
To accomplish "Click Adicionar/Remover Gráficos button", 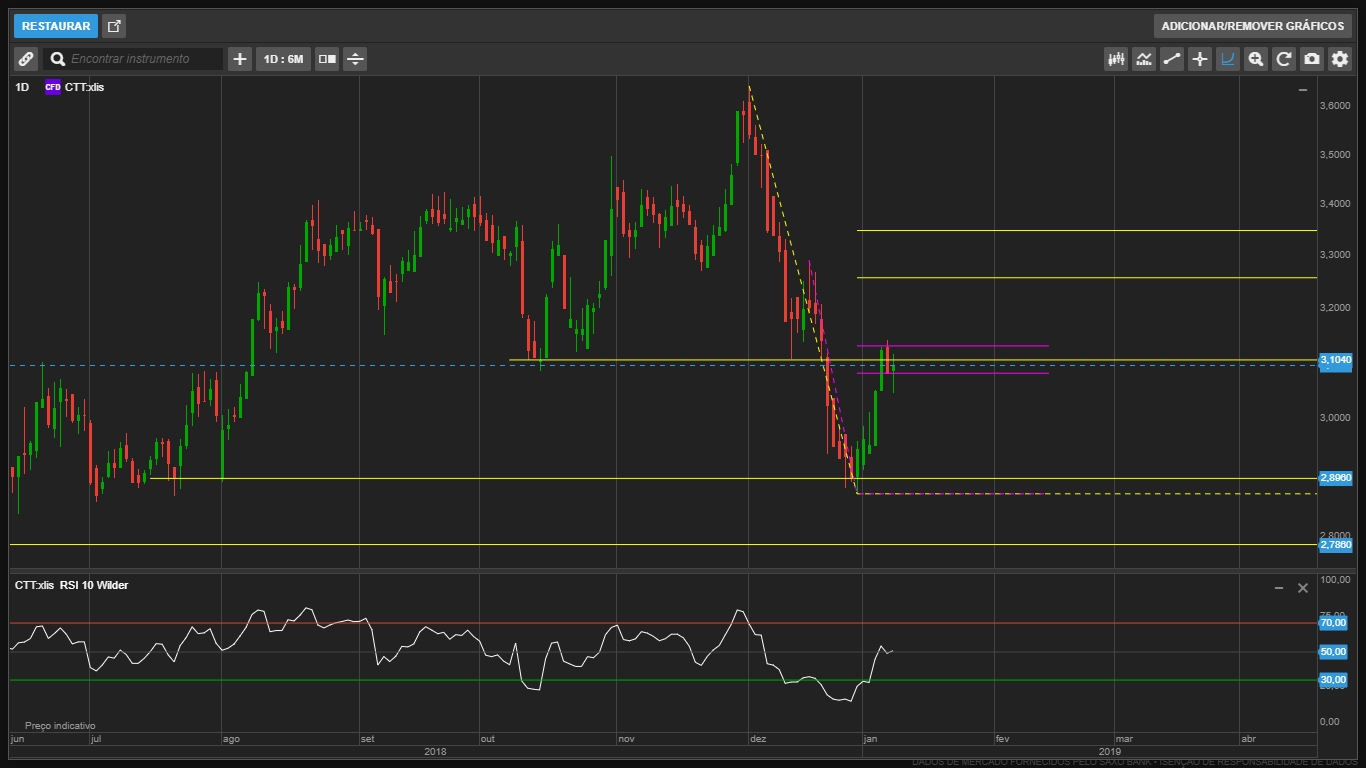I will [1252, 26].
